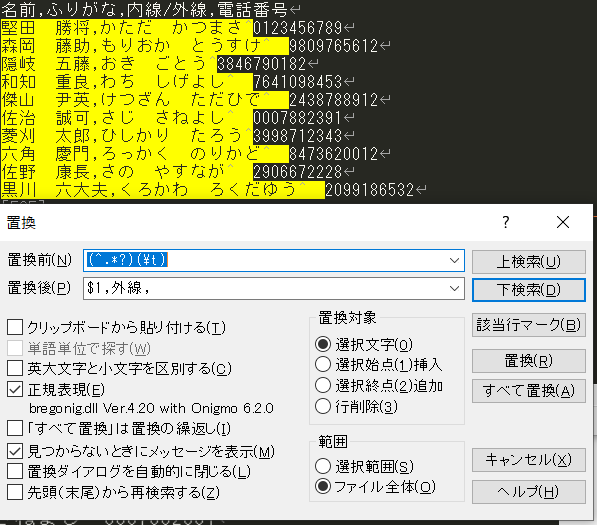Click the highlighted name 黒川 六大夫
This screenshot has height=525, width=597.
click(x=55, y=190)
